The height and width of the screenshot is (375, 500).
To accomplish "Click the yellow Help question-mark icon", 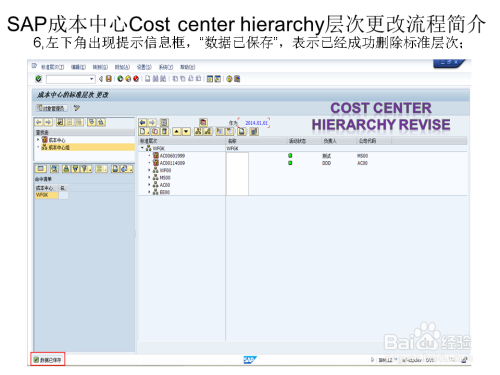I will coord(229,79).
